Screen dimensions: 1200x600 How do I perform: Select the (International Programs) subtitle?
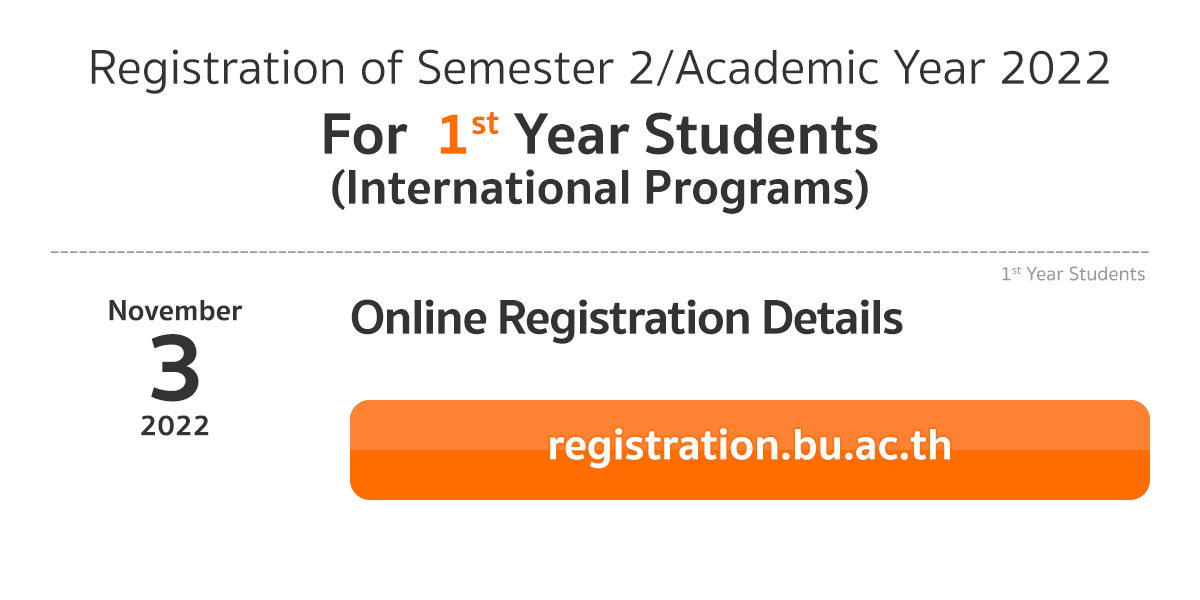tap(600, 188)
